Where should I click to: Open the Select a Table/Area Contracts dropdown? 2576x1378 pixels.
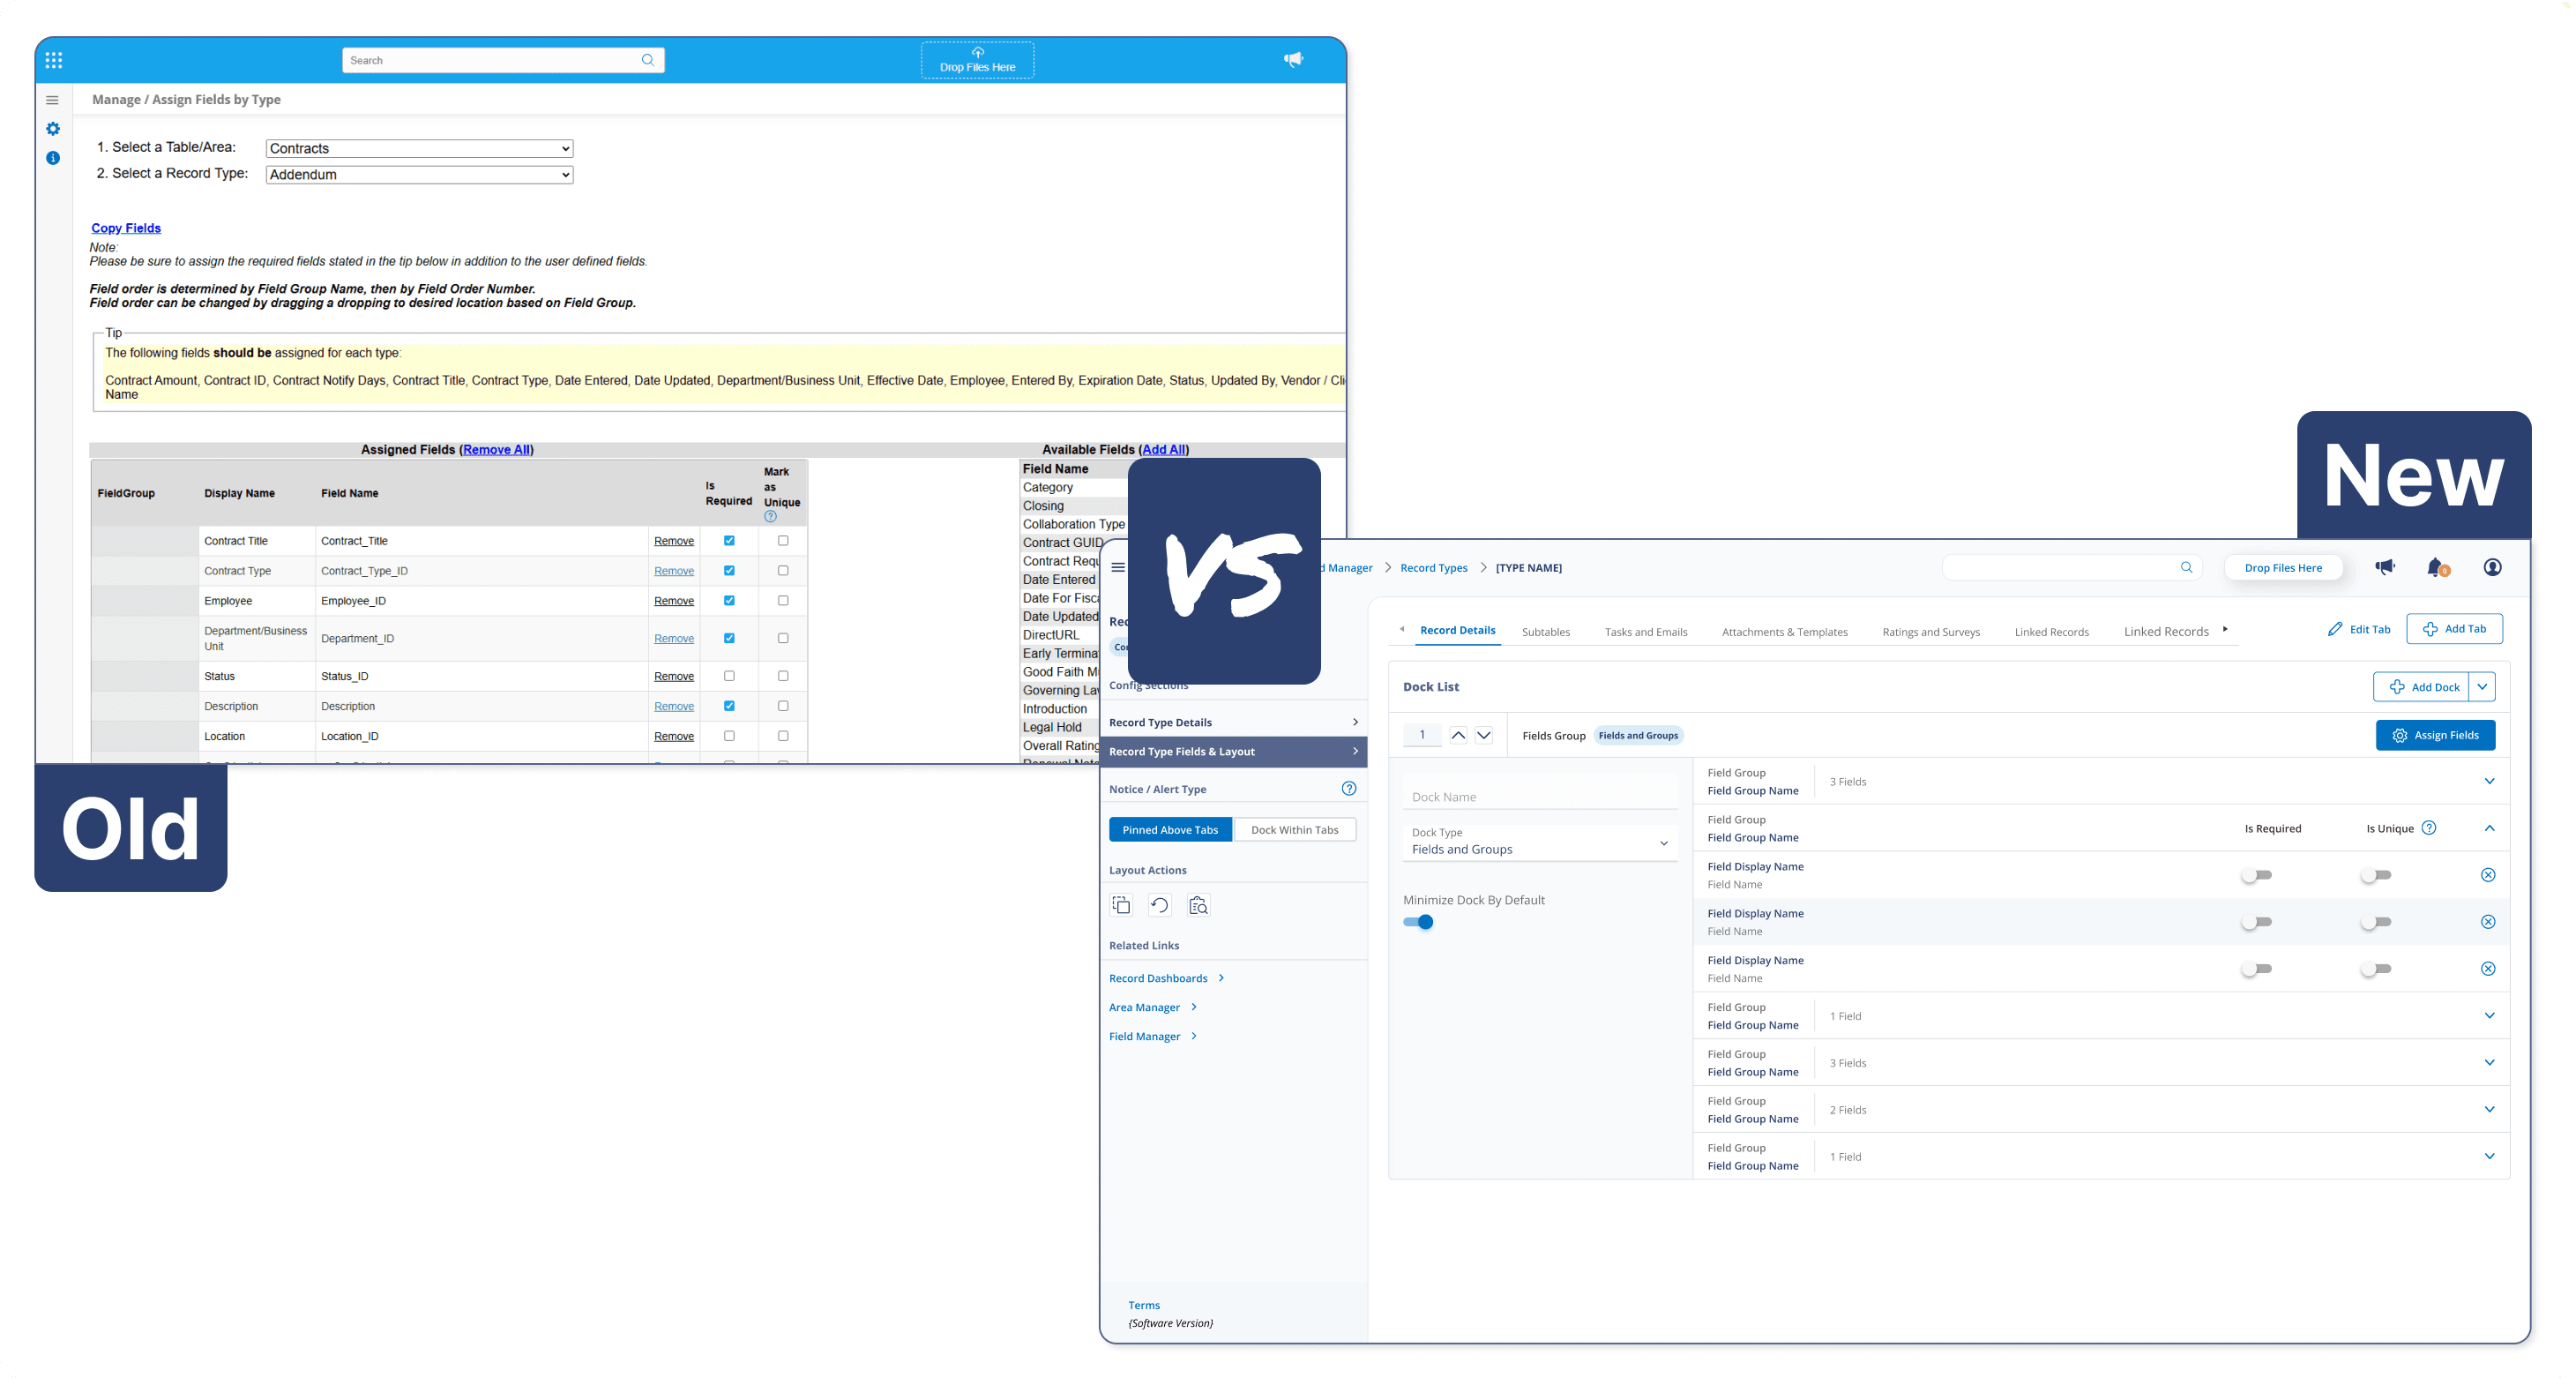pos(419,147)
